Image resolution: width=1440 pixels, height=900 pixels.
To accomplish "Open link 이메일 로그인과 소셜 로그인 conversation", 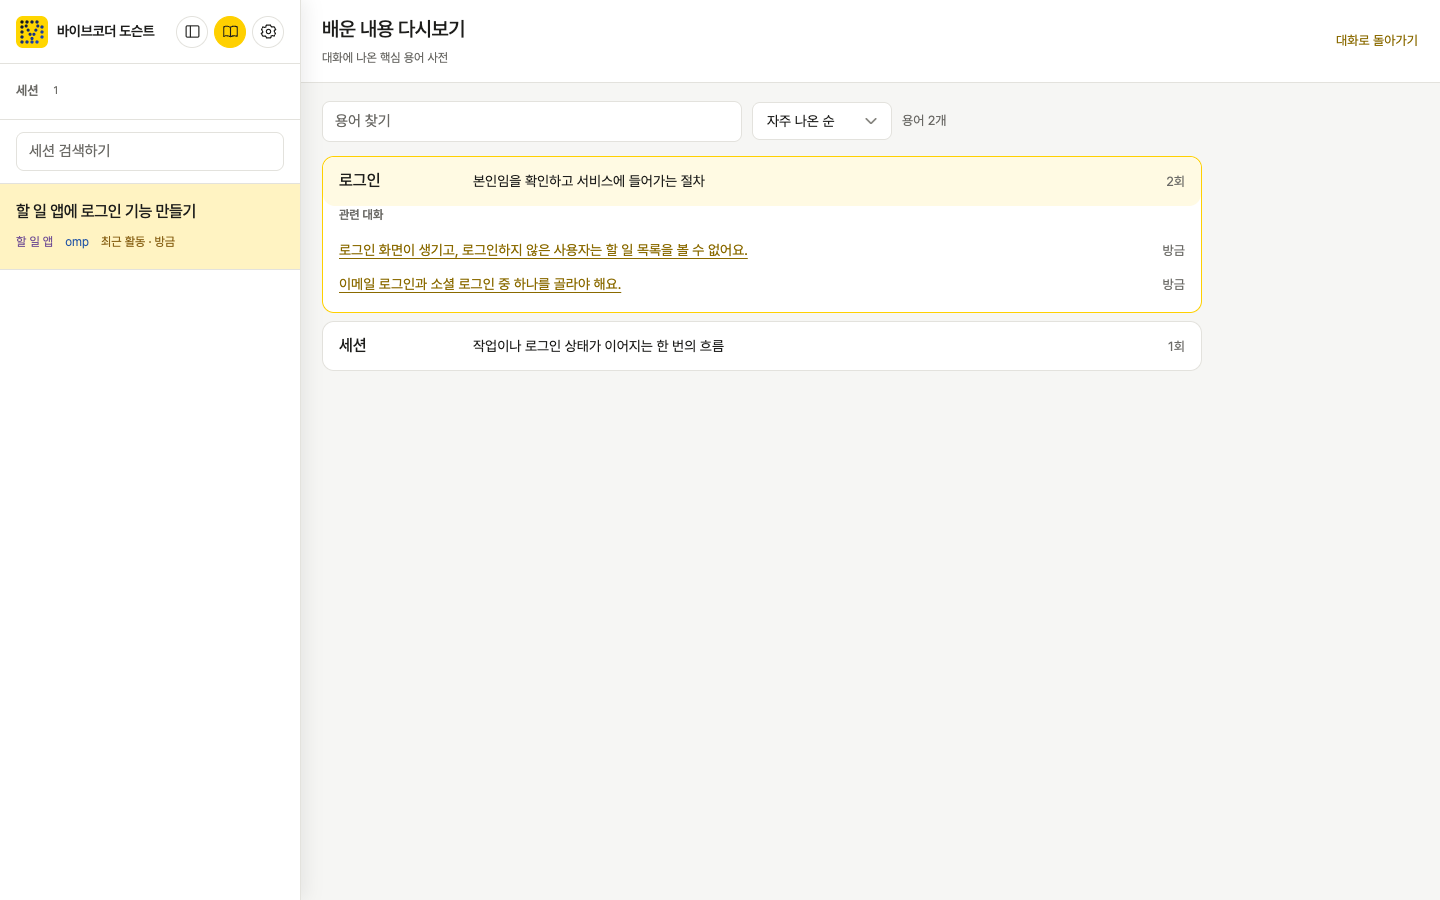I will pyautogui.click(x=480, y=284).
